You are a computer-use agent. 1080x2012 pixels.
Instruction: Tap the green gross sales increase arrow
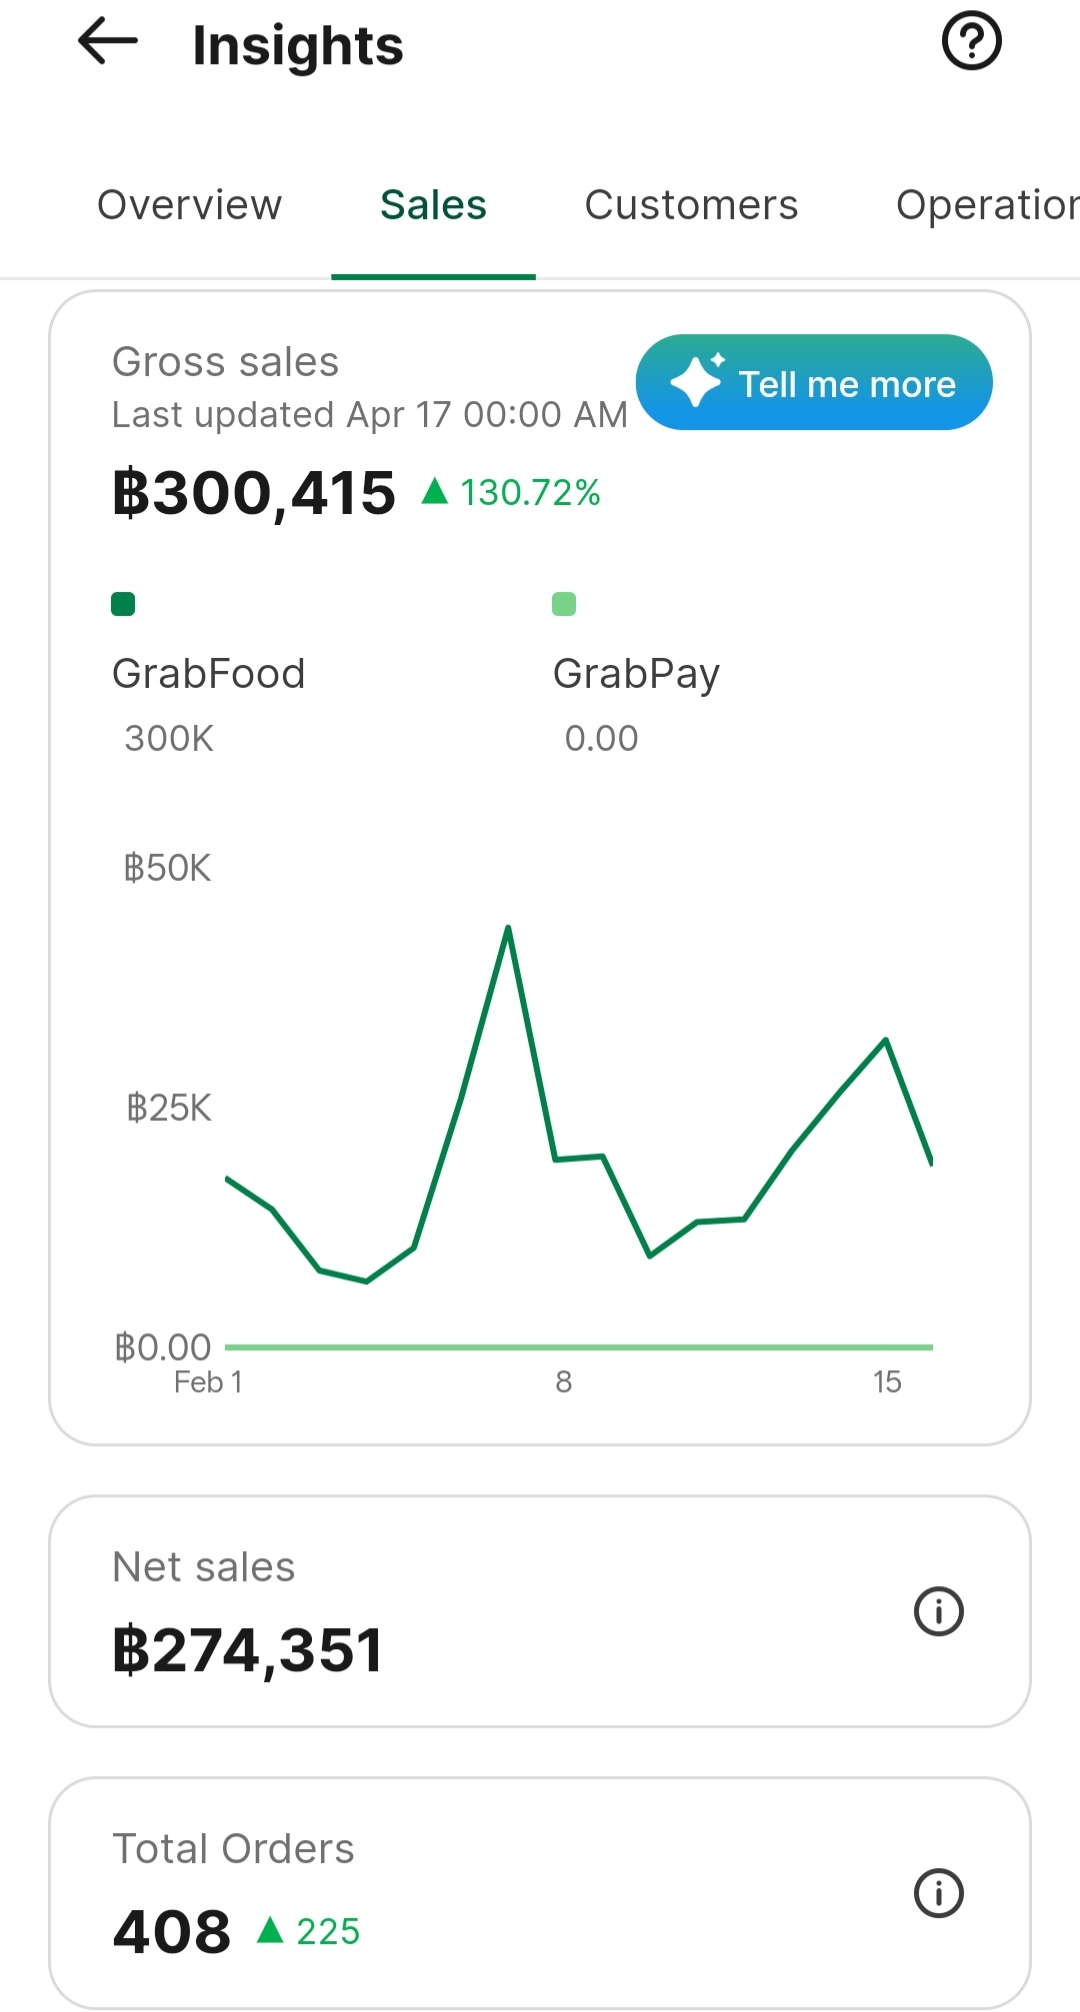(x=434, y=491)
